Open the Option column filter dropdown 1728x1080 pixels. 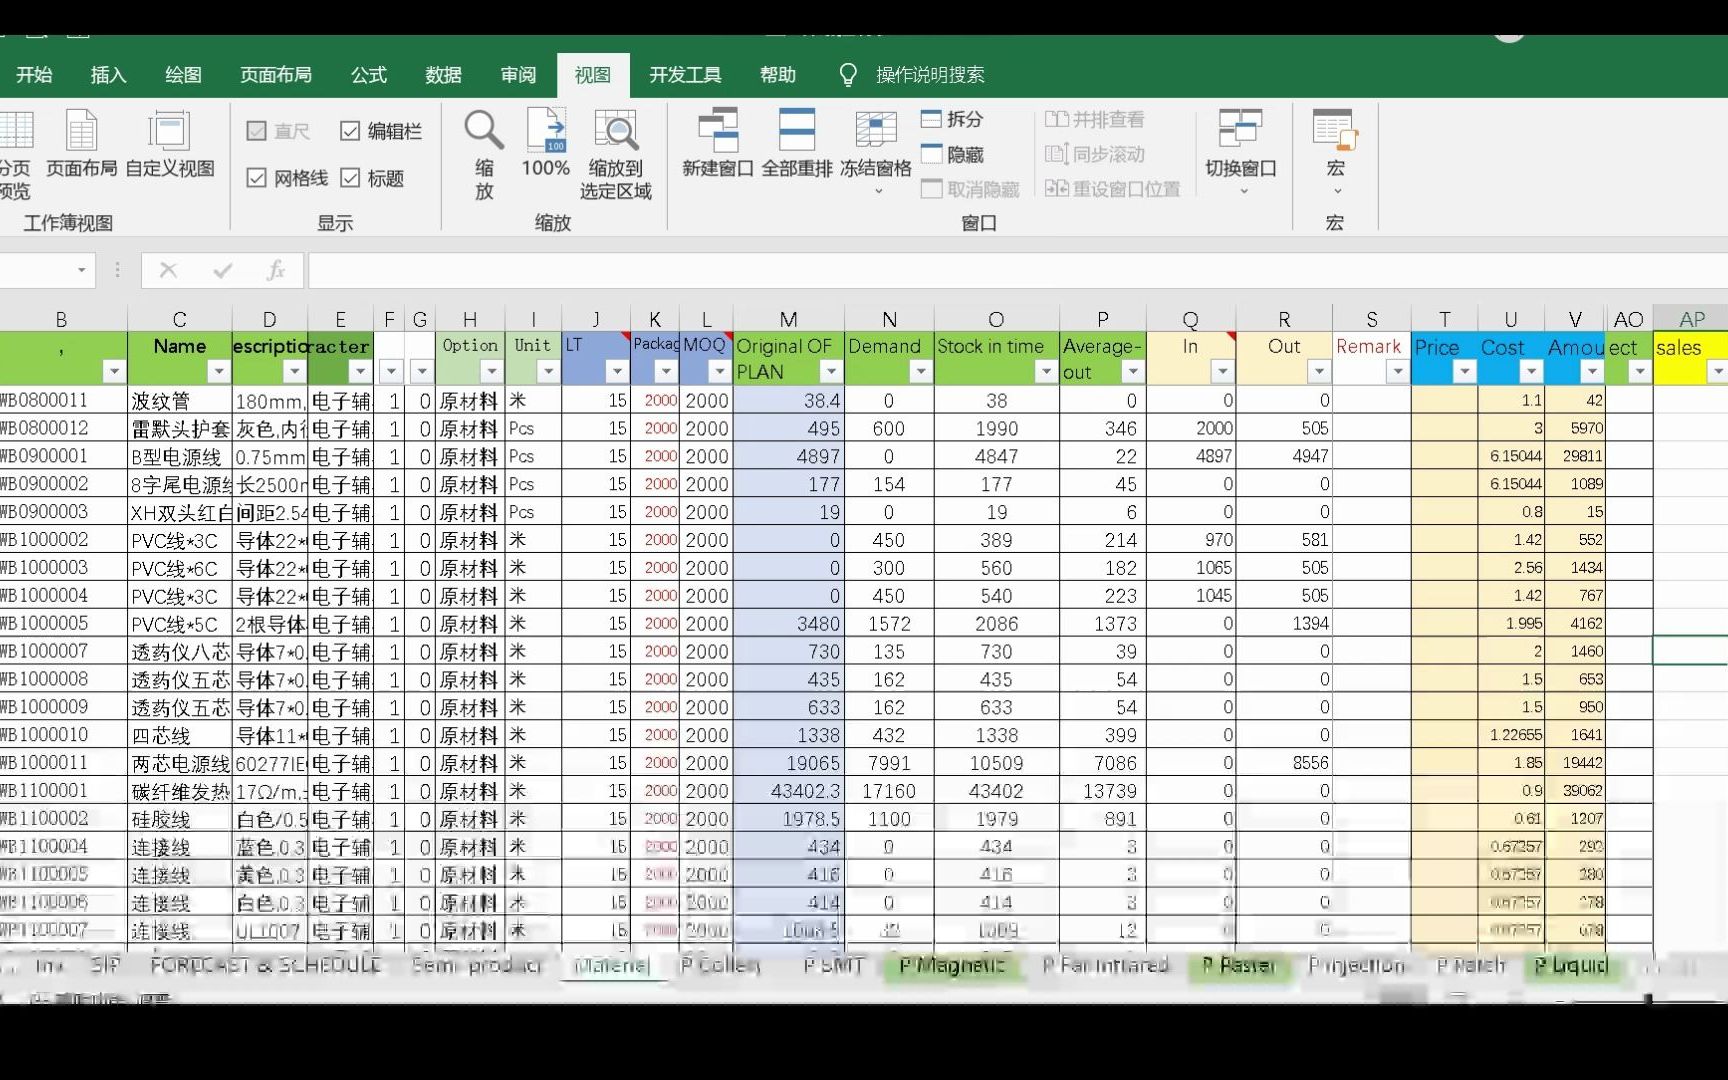click(491, 371)
